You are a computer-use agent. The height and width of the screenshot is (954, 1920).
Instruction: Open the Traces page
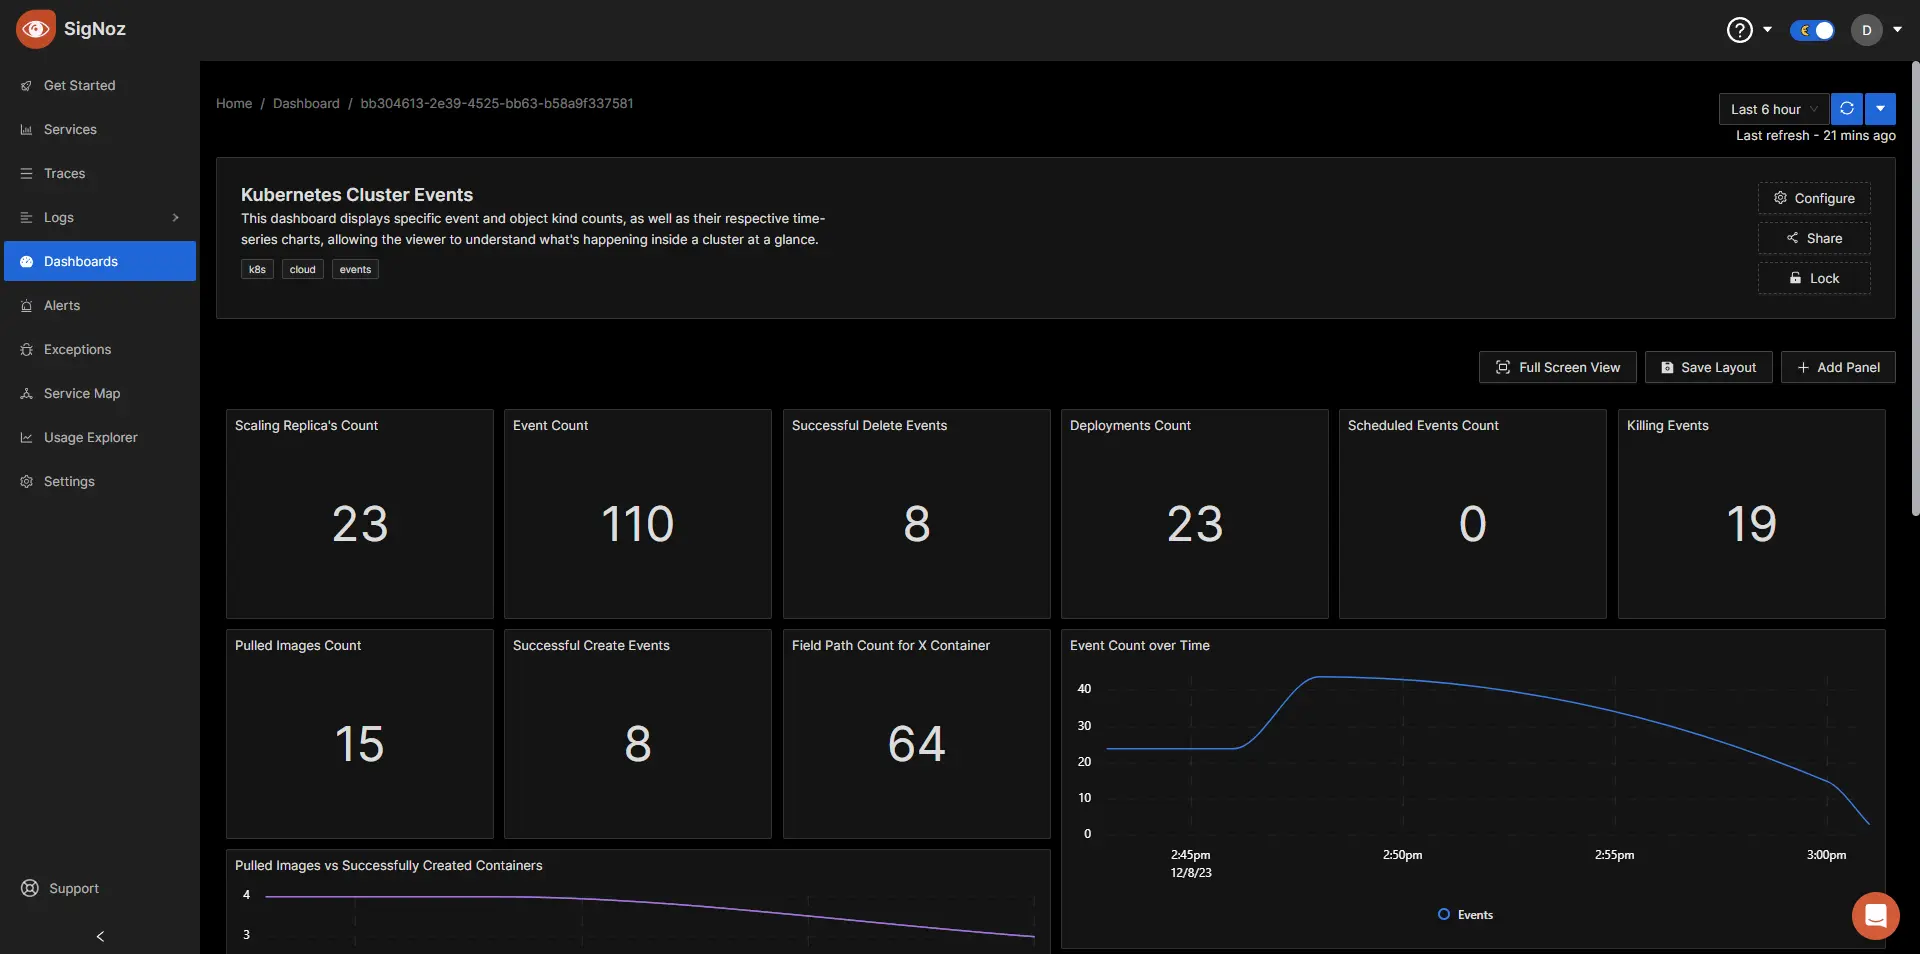100,173
